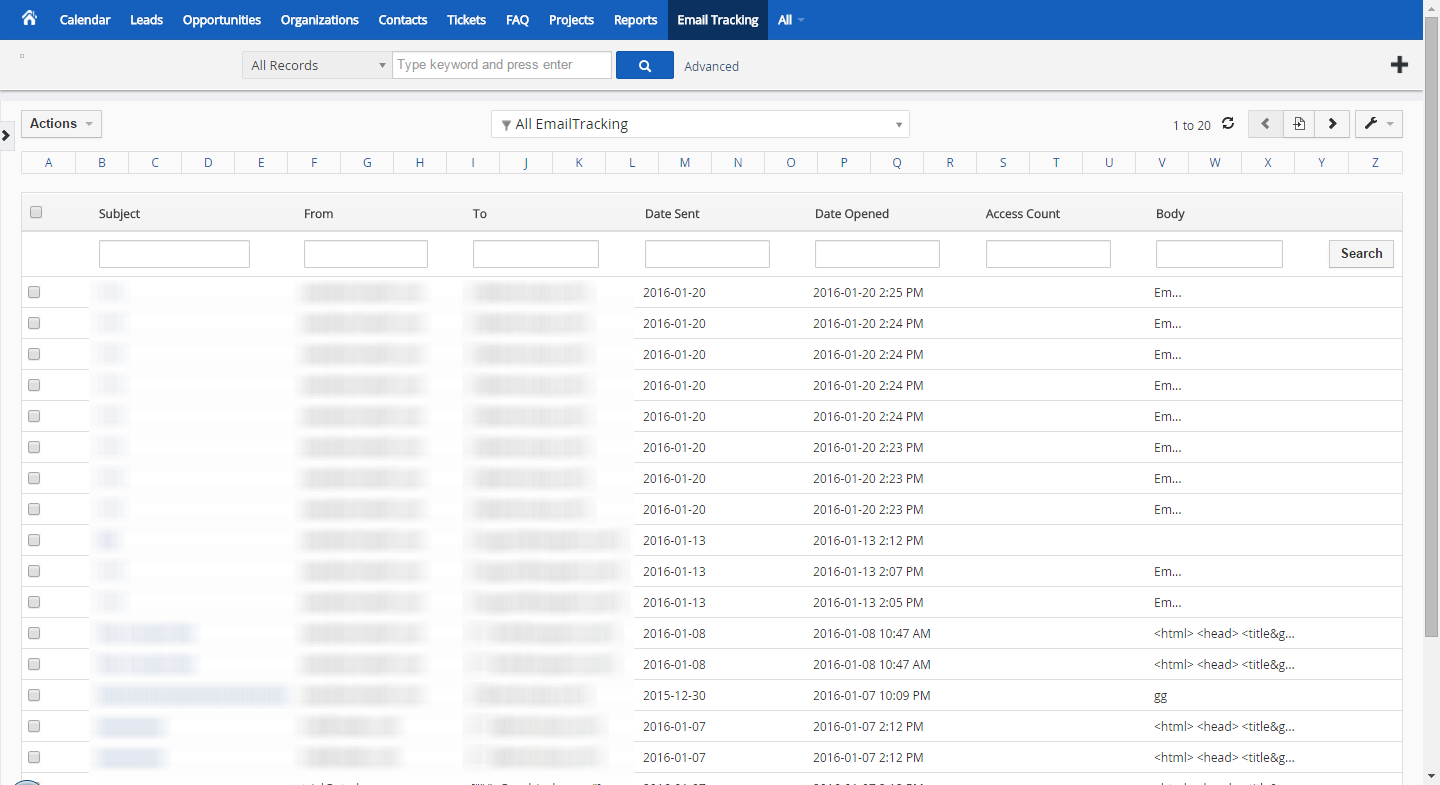Image resolution: width=1440 pixels, height=785 pixels.
Task: Open the All EmailTracking filter dropdown
Action: point(700,124)
